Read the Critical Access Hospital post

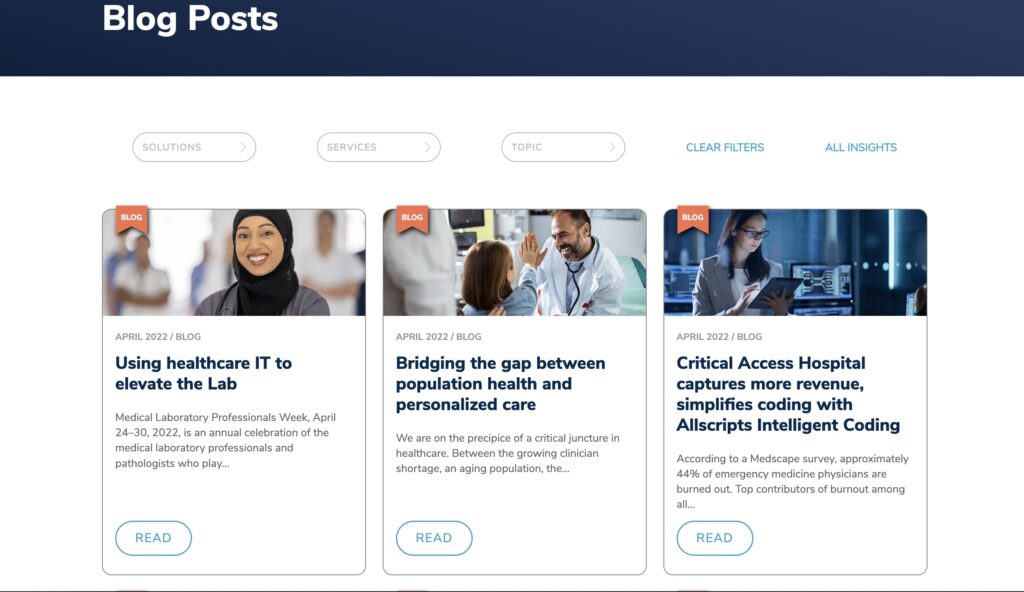pos(714,538)
